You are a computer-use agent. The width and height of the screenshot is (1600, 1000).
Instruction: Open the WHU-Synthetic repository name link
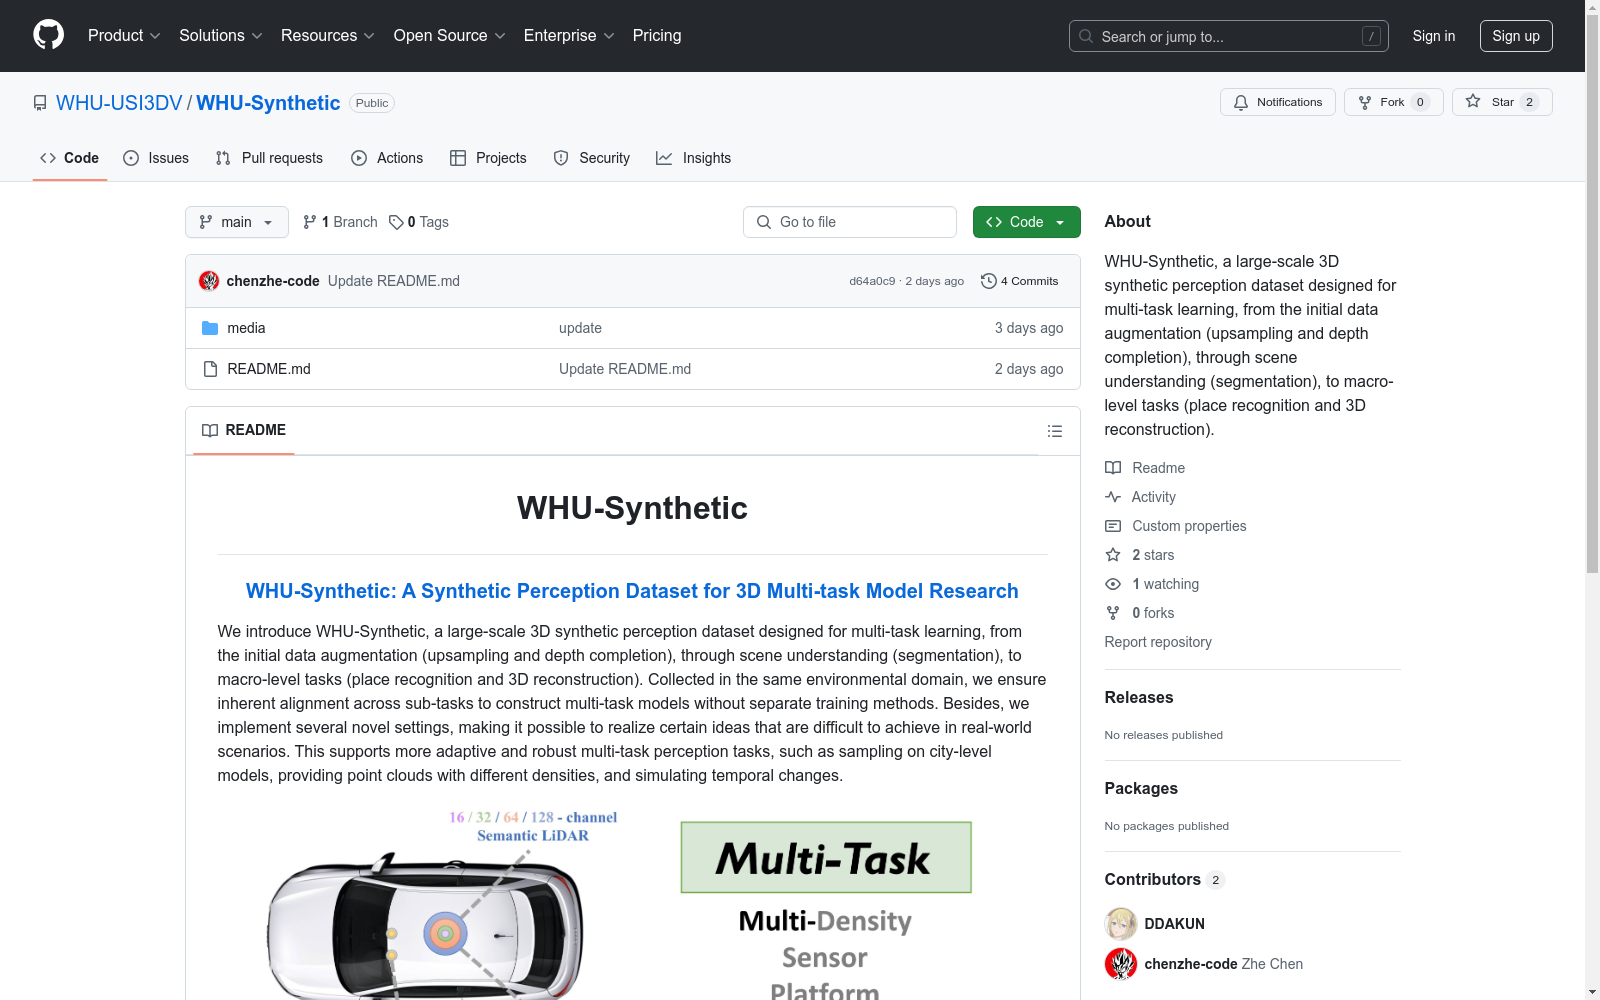click(268, 103)
